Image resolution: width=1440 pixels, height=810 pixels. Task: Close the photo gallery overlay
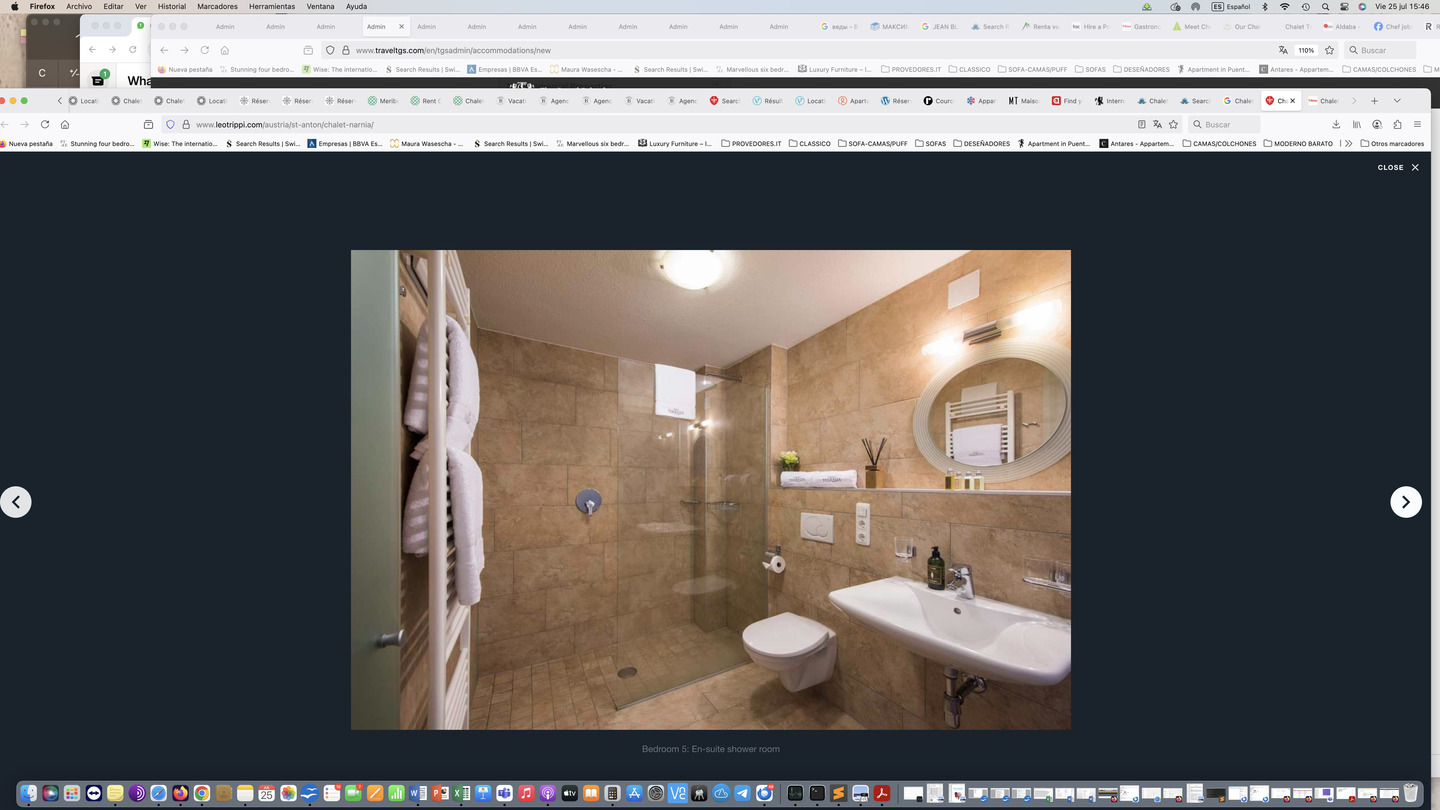tap(1398, 167)
